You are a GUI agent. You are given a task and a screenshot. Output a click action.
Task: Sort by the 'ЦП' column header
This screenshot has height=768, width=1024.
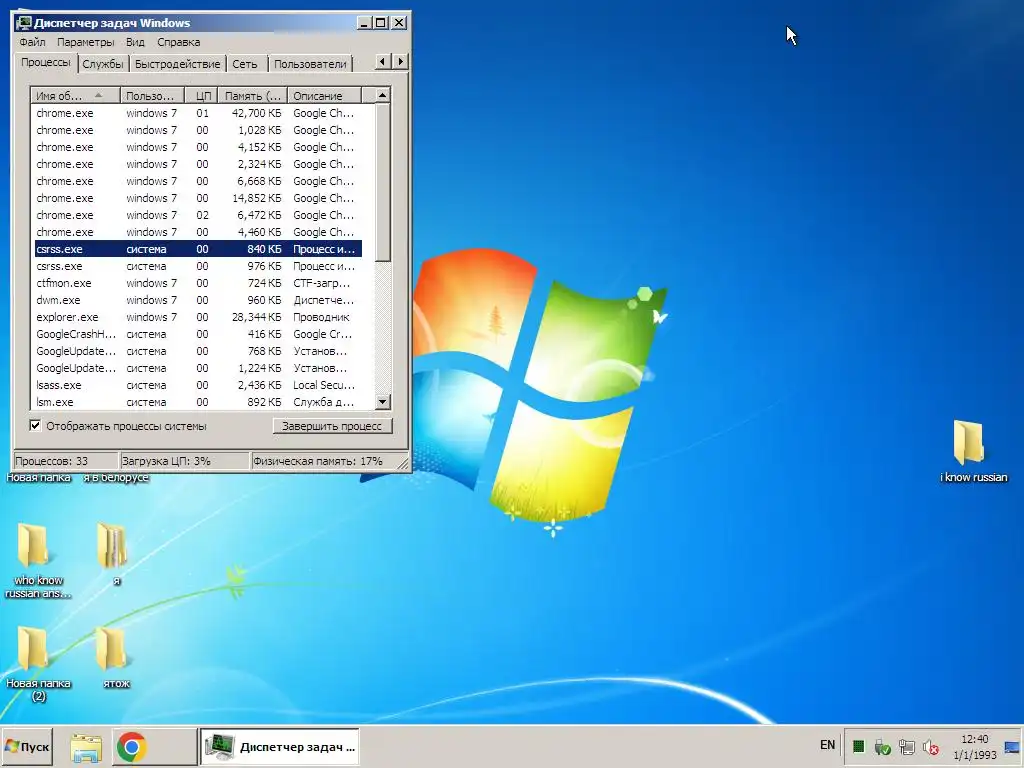click(x=202, y=96)
